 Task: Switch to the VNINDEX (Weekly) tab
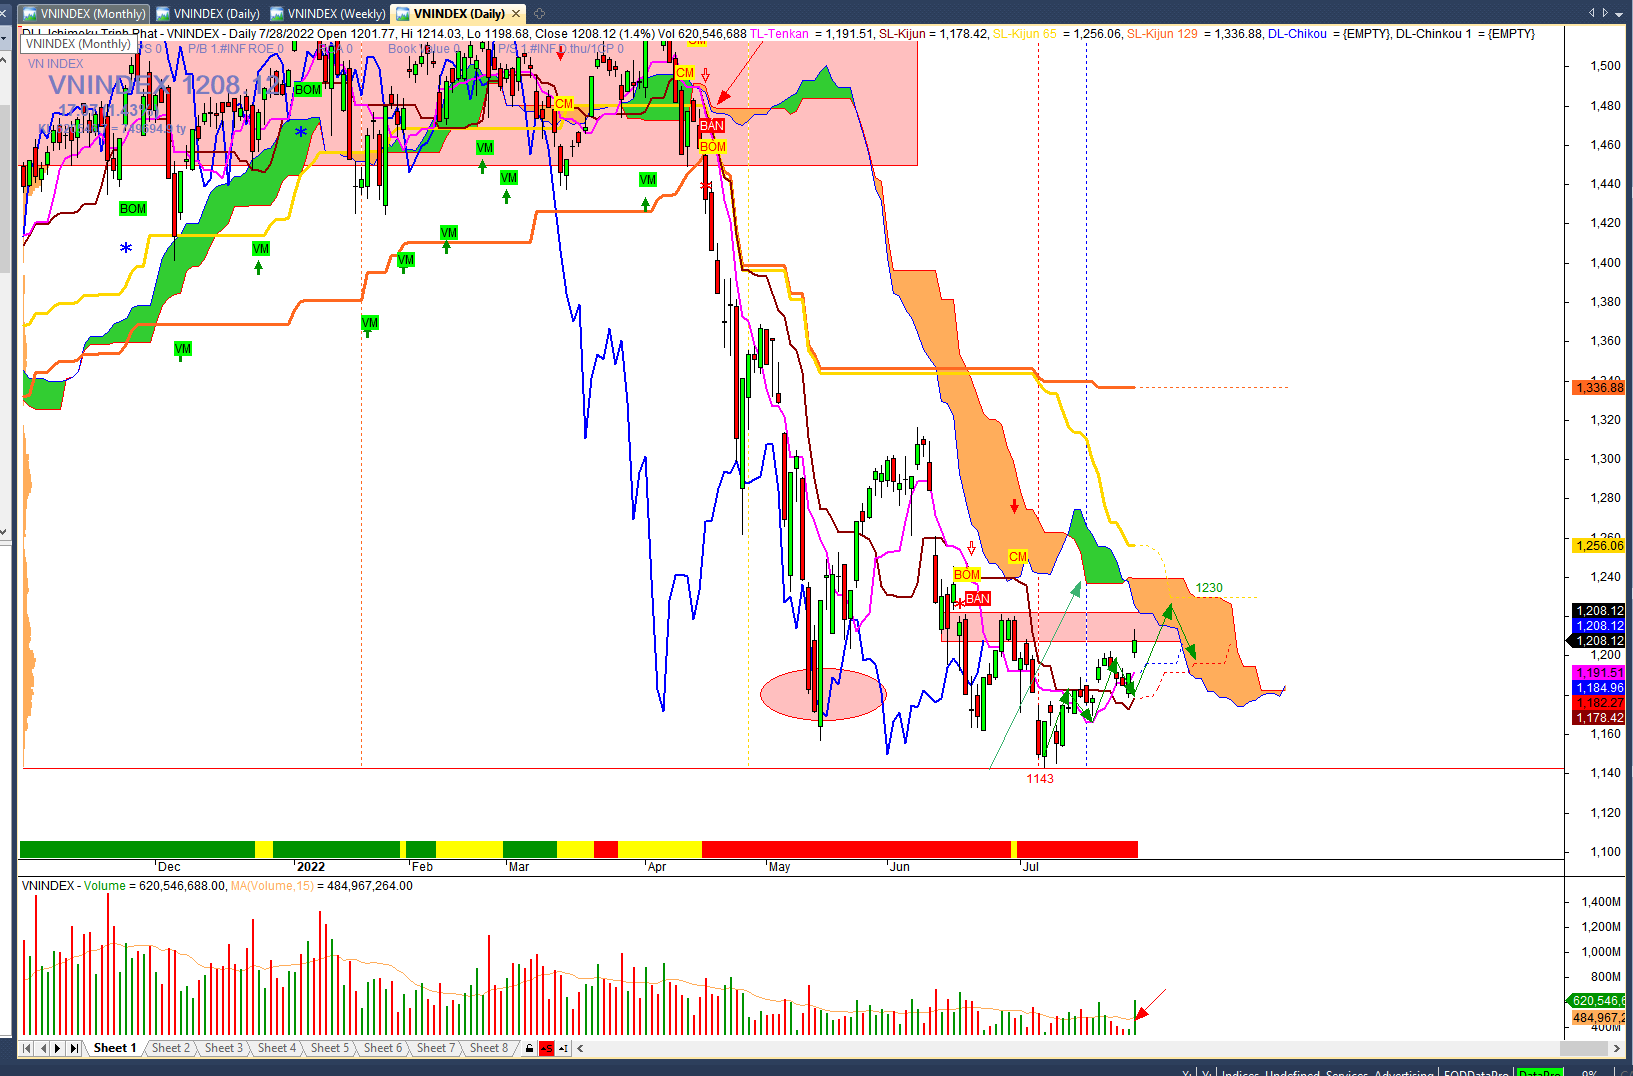328,13
